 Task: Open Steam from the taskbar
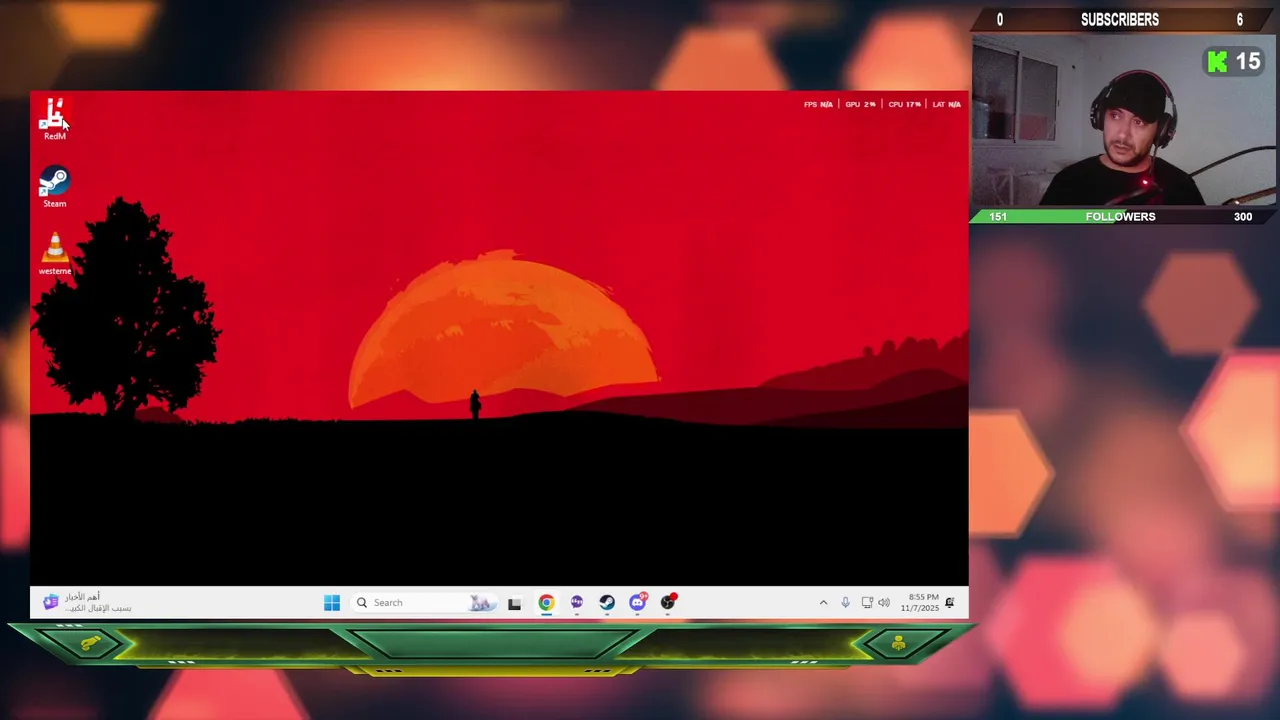[x=607, y=602]
